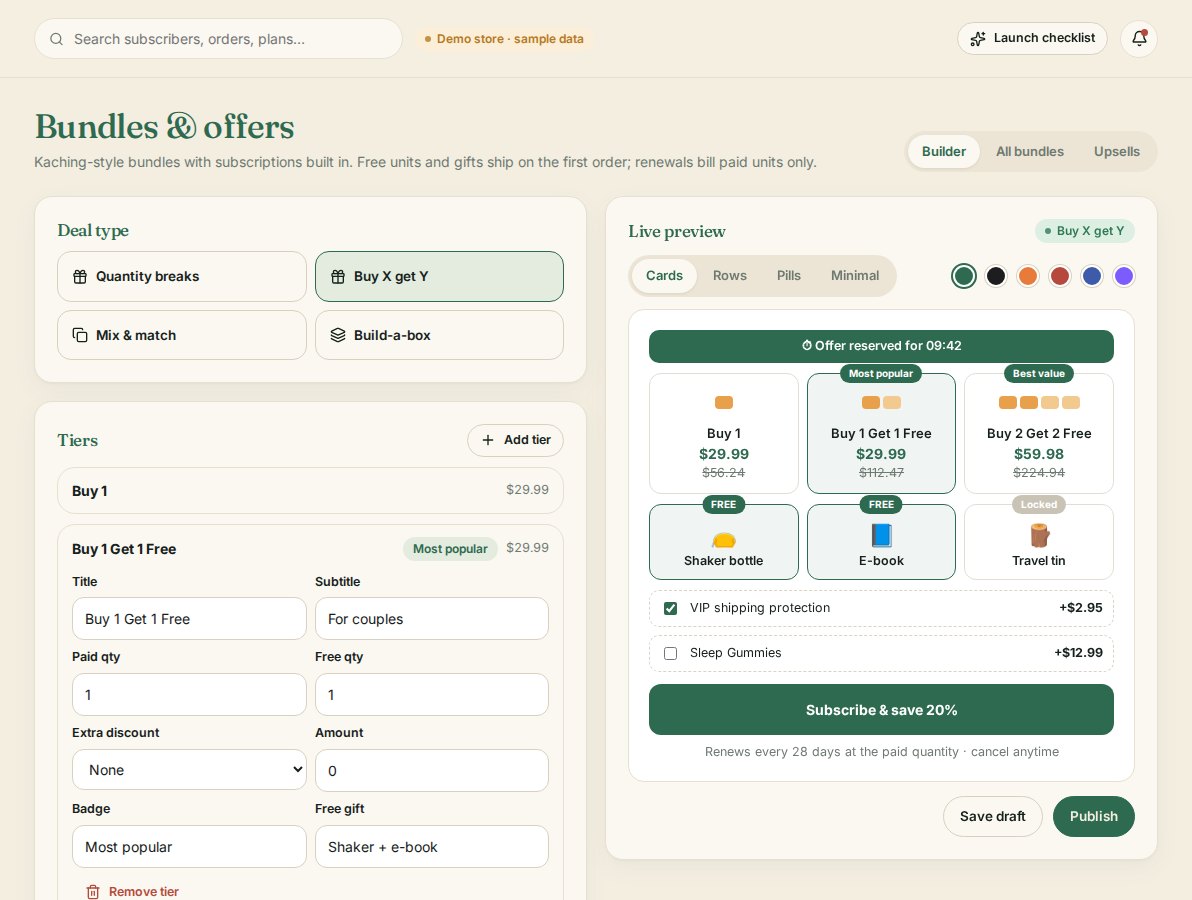The width and height of the screenshot is (1192, 900).
Task: Select the Buy 1 Get 1 Free preview card
Action: [x=881, y=433]
